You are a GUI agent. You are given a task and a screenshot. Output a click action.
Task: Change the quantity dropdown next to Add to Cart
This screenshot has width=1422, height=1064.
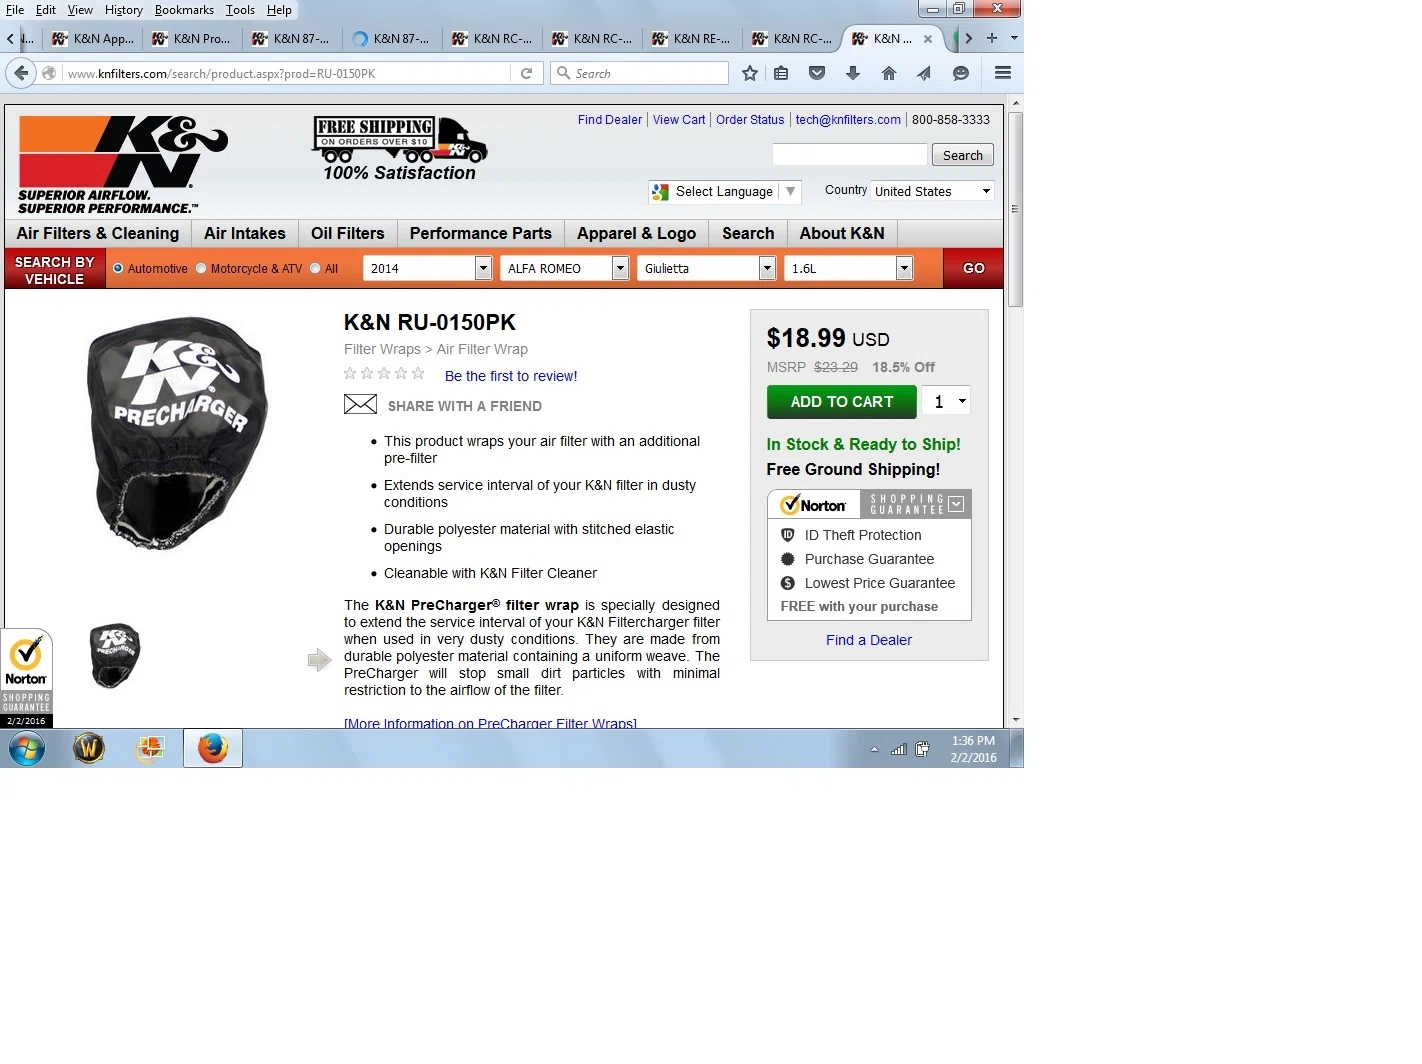945,401
